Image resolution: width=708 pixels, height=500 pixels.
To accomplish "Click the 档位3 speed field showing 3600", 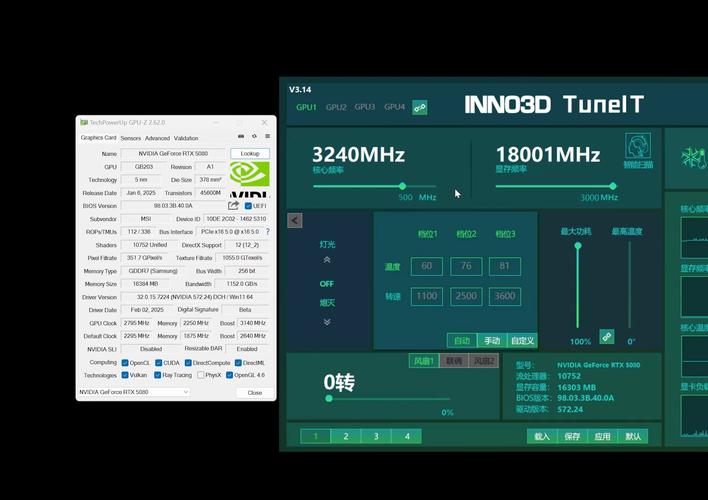I will [x=505, y=296].
